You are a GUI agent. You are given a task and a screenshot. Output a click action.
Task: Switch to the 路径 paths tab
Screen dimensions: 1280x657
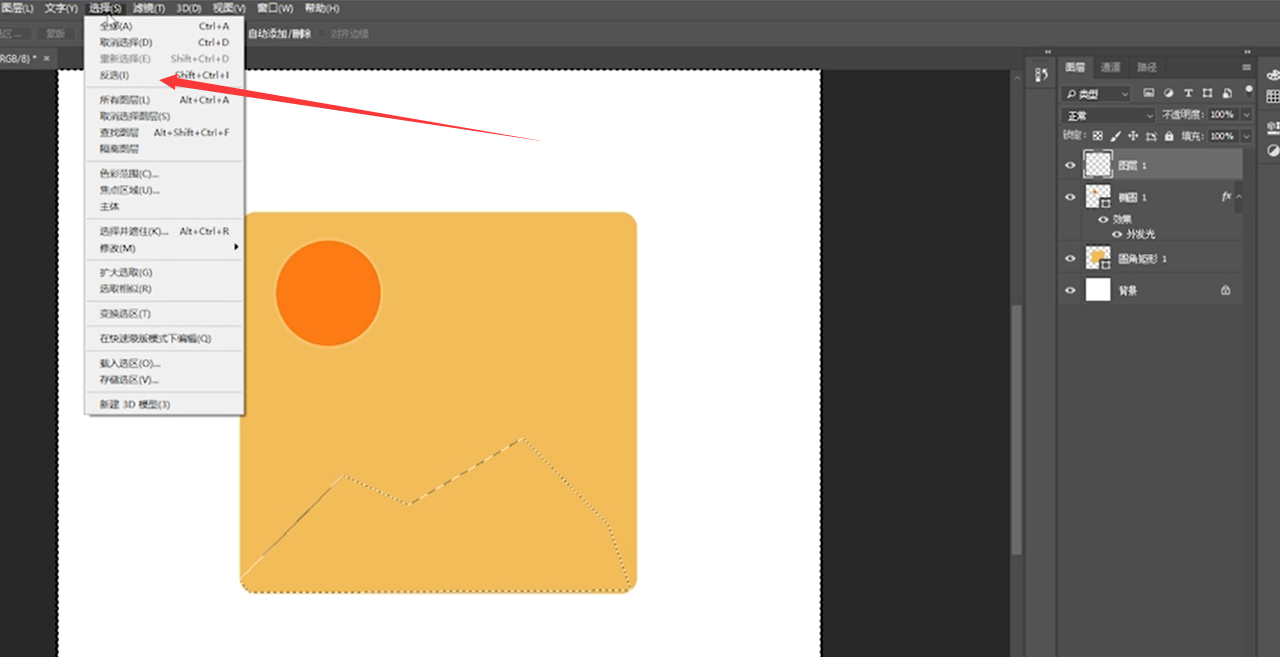pyautogui.click(x=1146, y=67)
